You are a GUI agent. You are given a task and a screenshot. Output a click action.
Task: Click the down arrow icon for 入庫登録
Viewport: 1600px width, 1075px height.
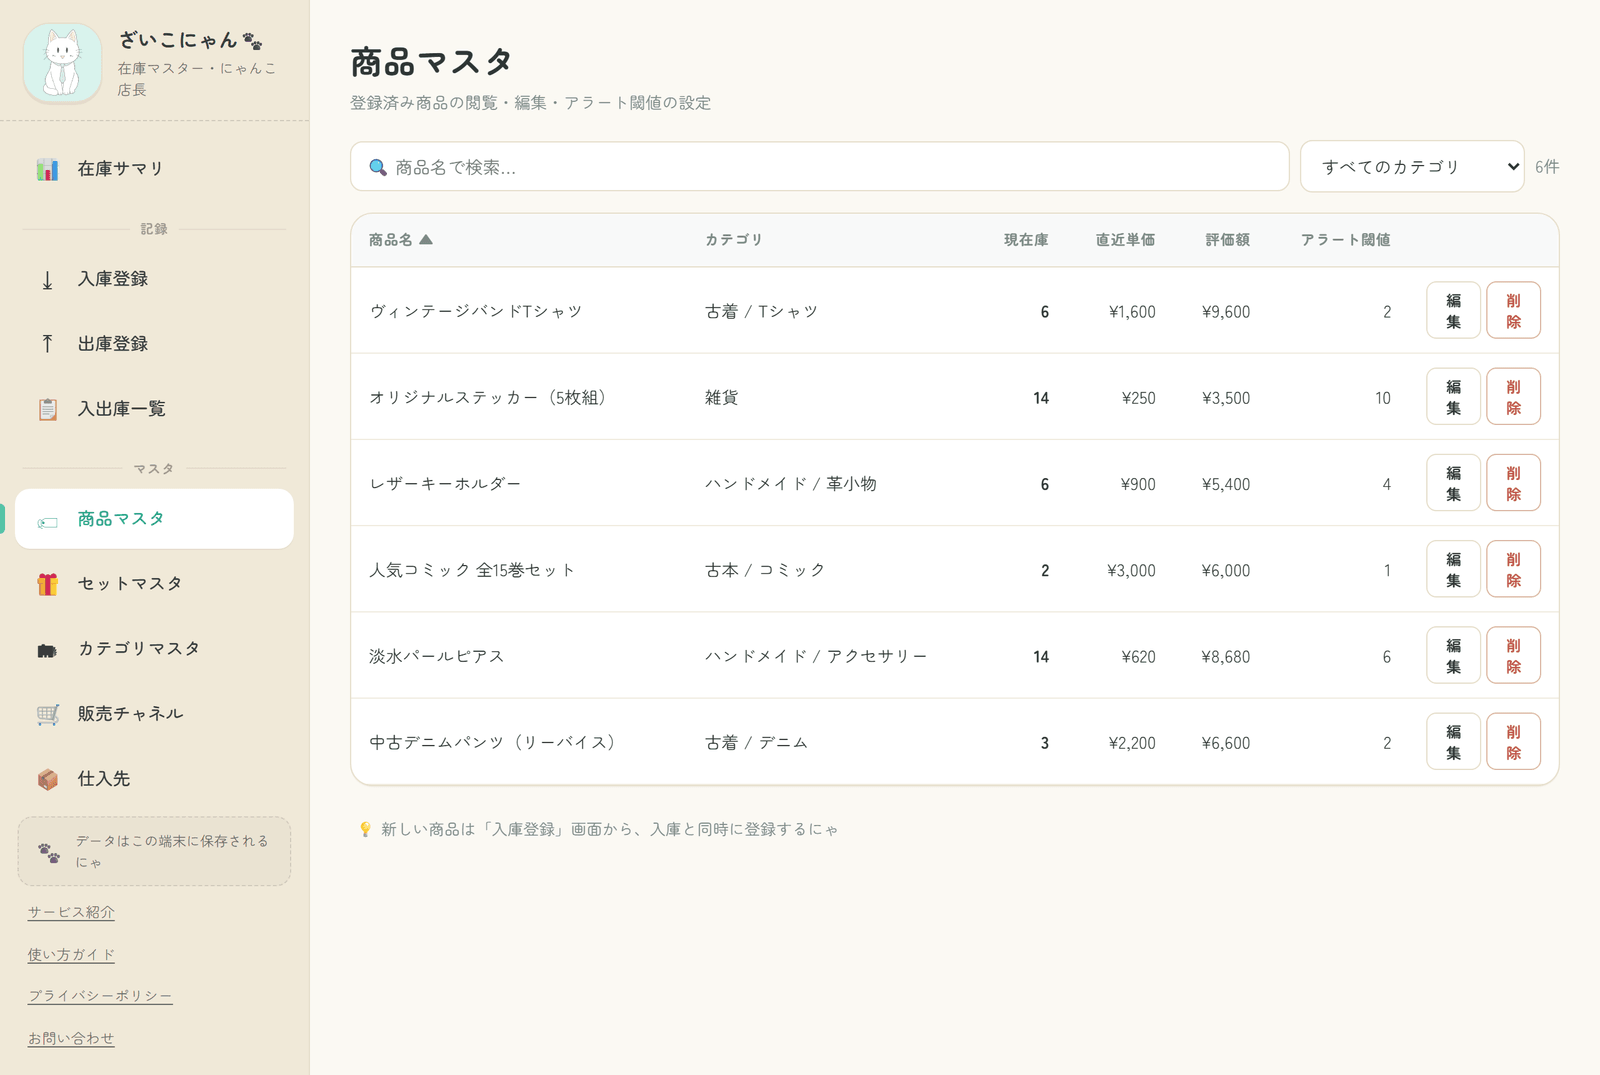tap(47, 280)
